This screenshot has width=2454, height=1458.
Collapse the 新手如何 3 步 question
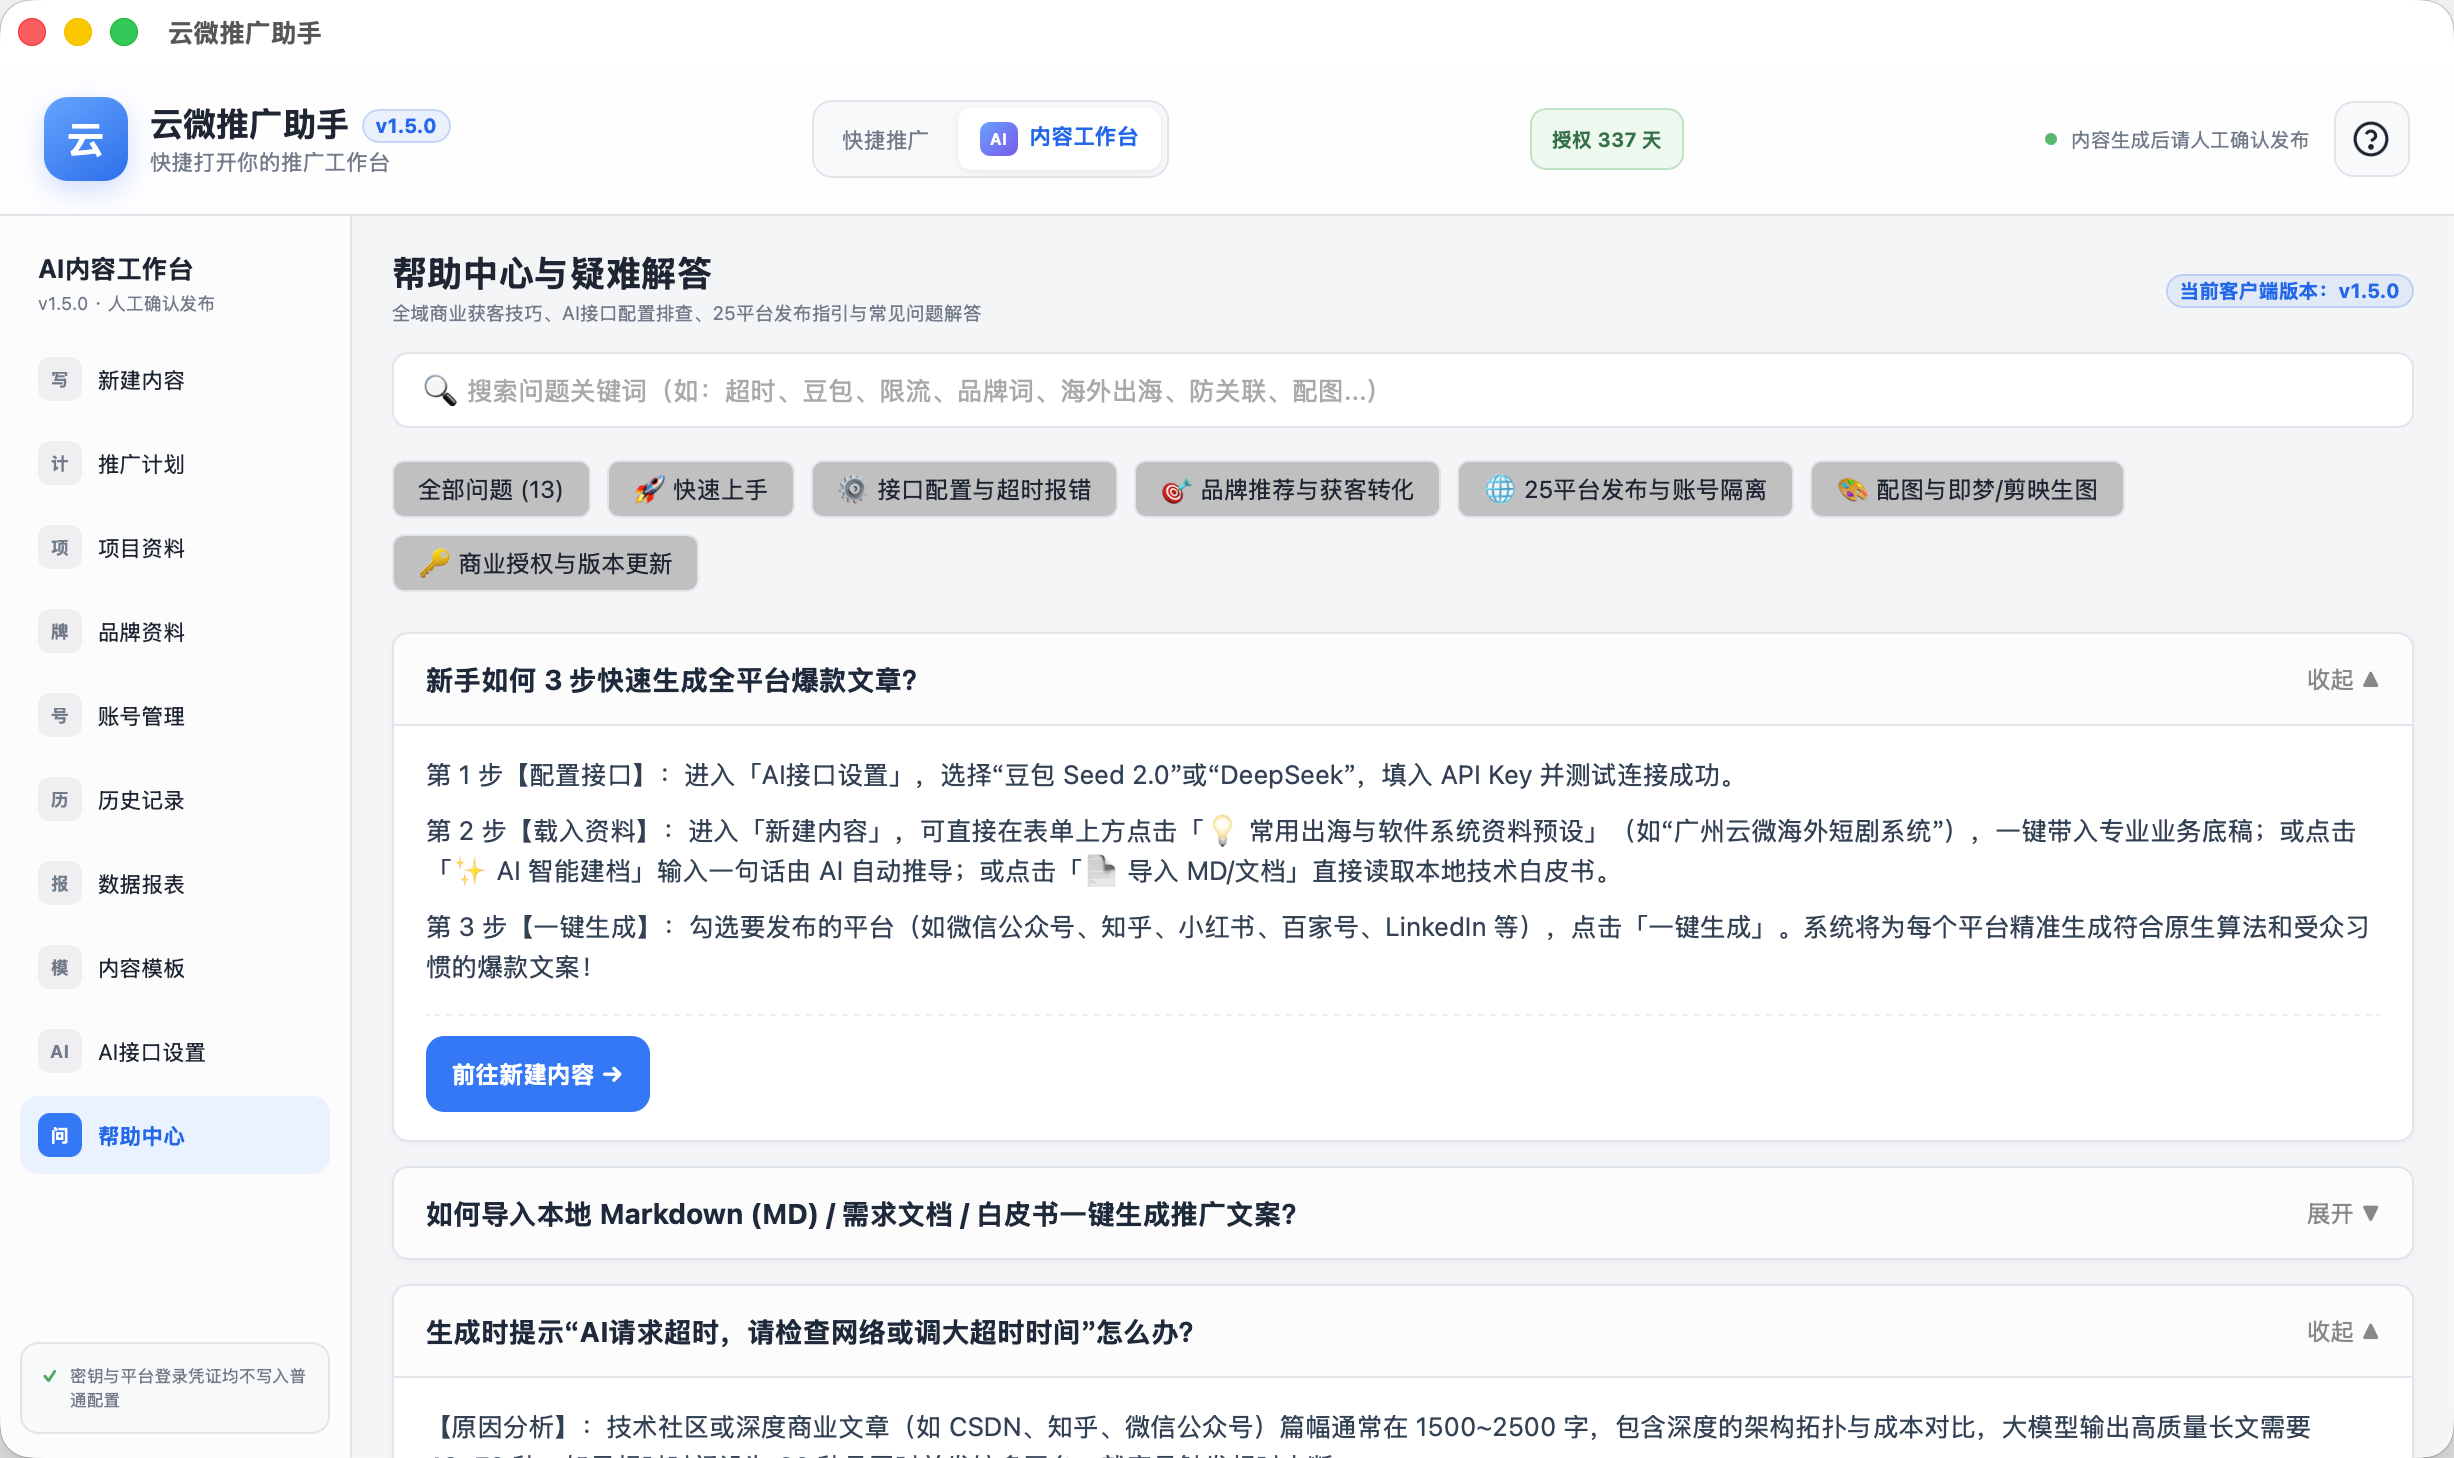click(x=2342, y=680)
